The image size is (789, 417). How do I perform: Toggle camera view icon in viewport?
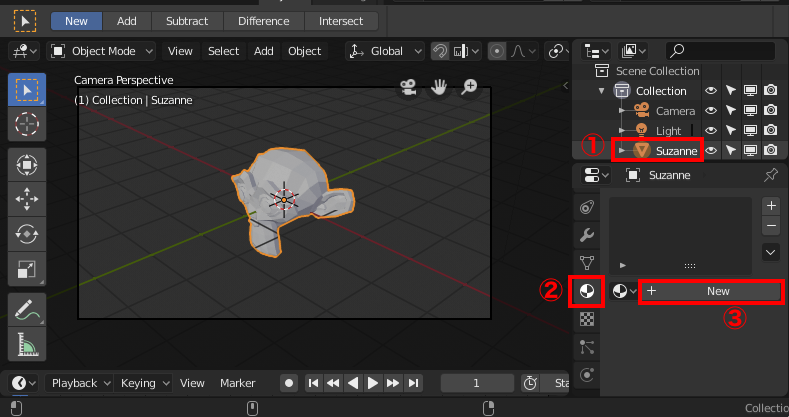coord(408,88)
